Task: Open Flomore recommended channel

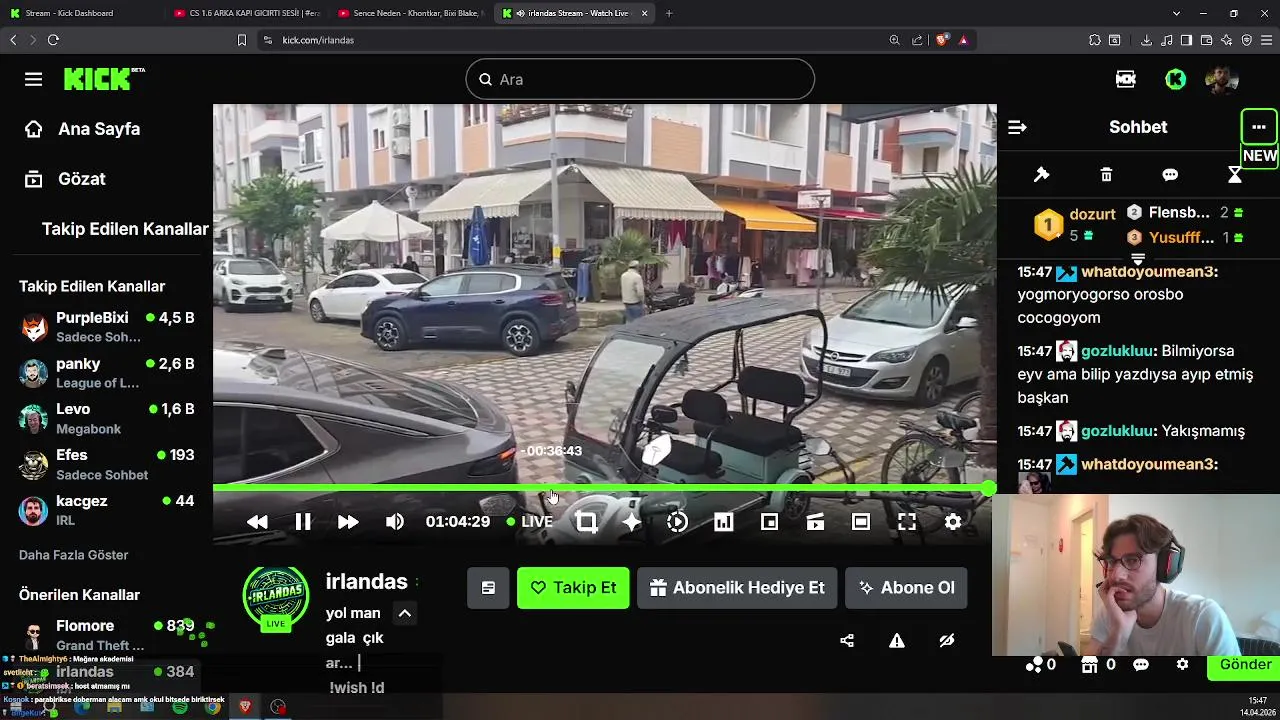Action: click(106, 635)
